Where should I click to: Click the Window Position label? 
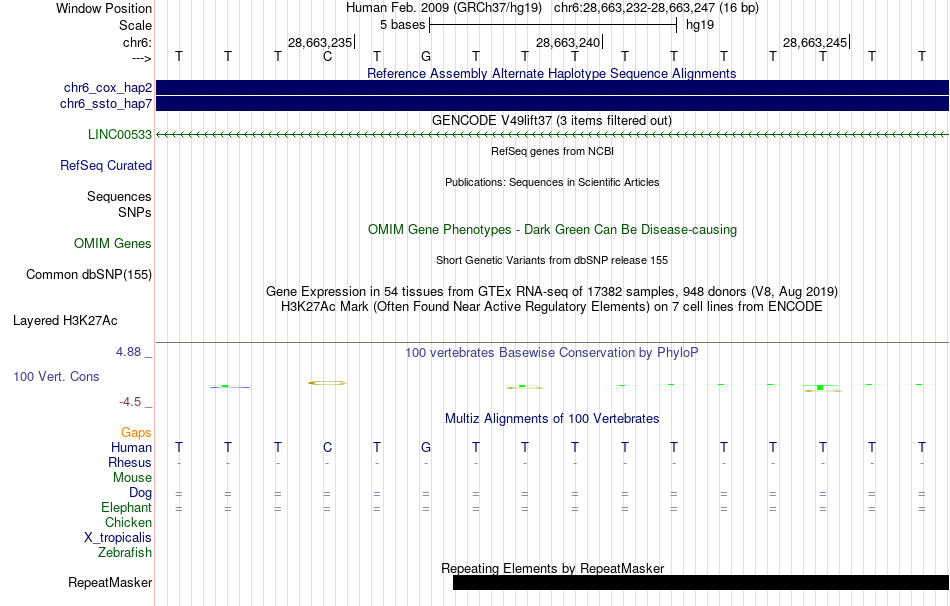[104, 8]
